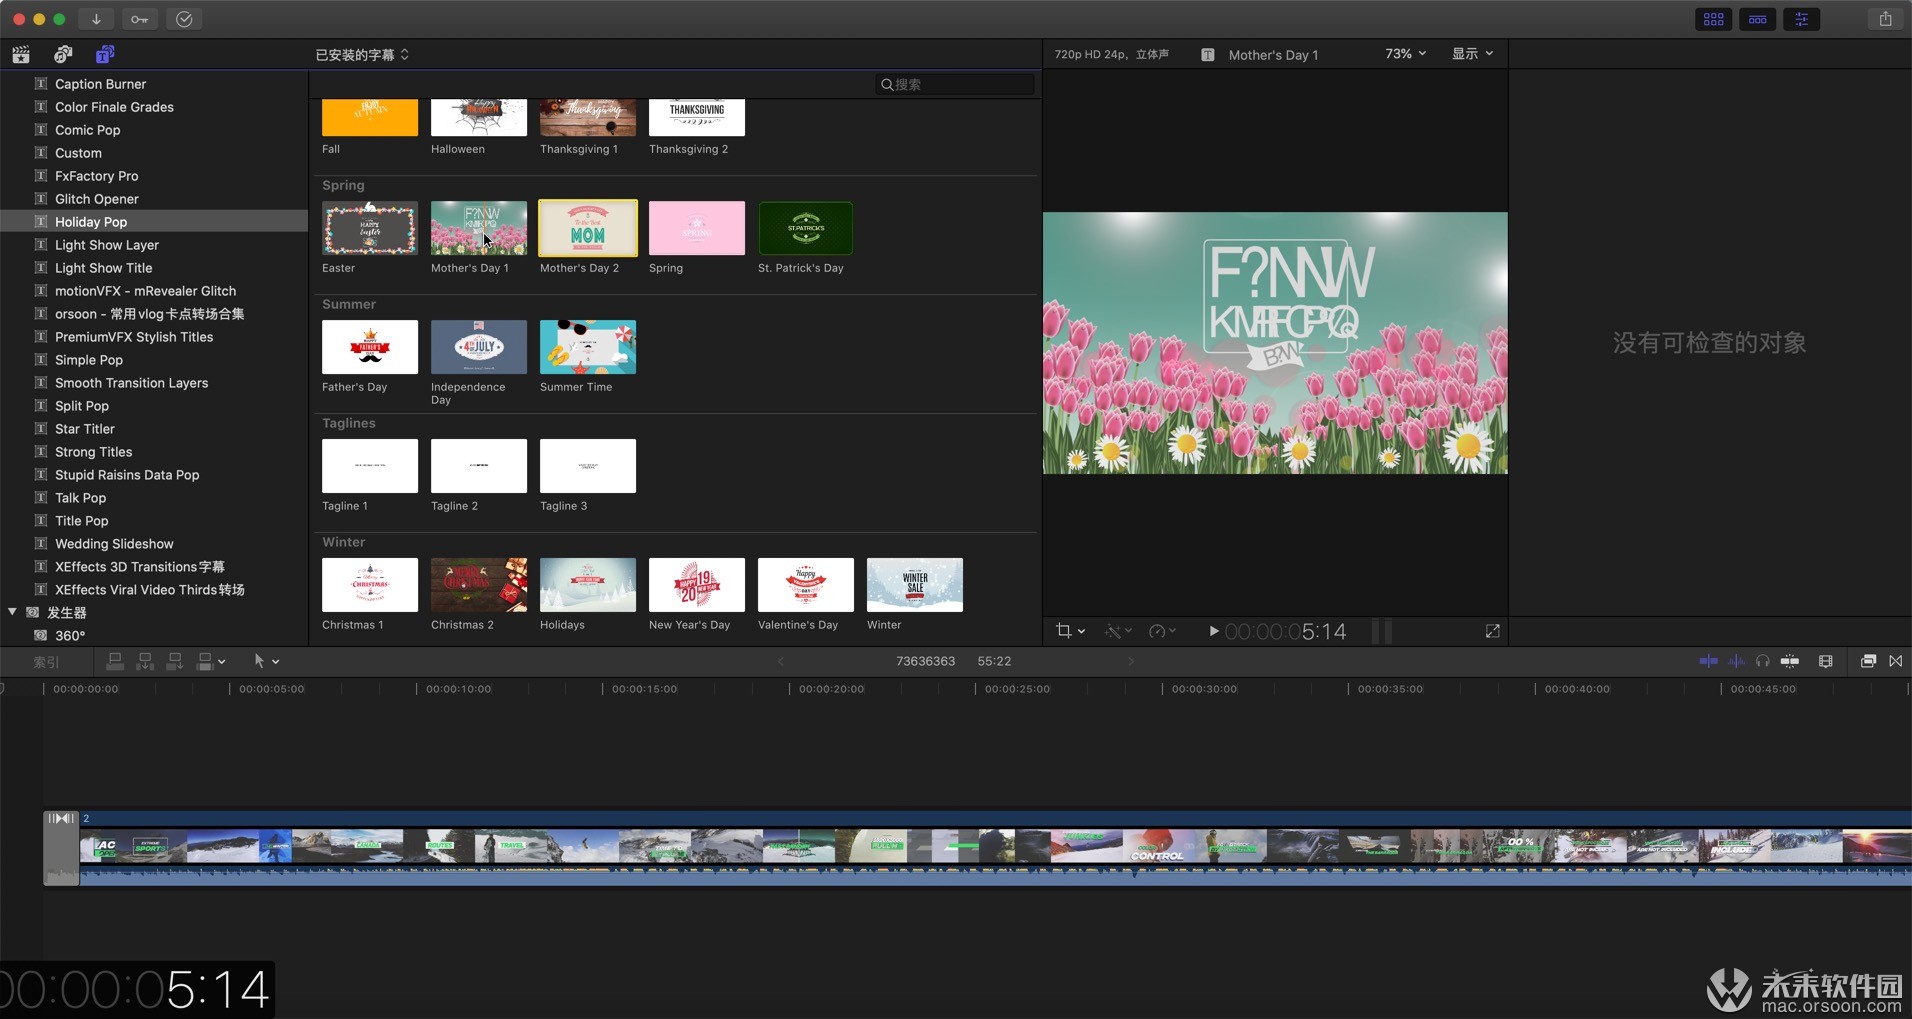Select the pink Spring title thumbnail
This screenshot has height=1019, width=1912.
tap(697, 228)
